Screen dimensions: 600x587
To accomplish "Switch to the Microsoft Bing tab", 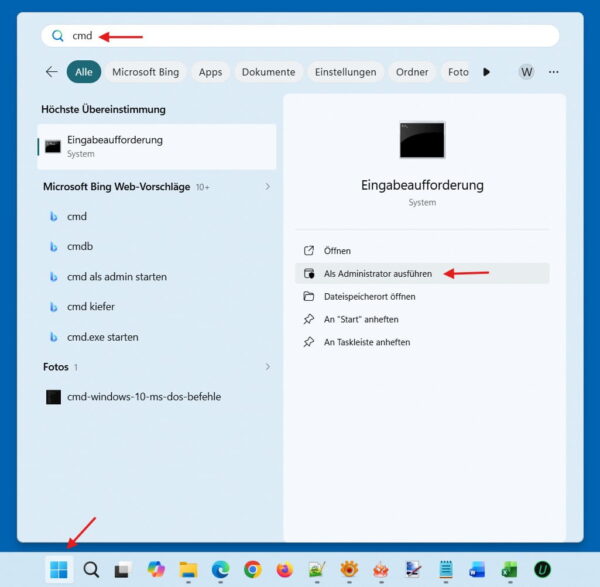I will 145,72.
